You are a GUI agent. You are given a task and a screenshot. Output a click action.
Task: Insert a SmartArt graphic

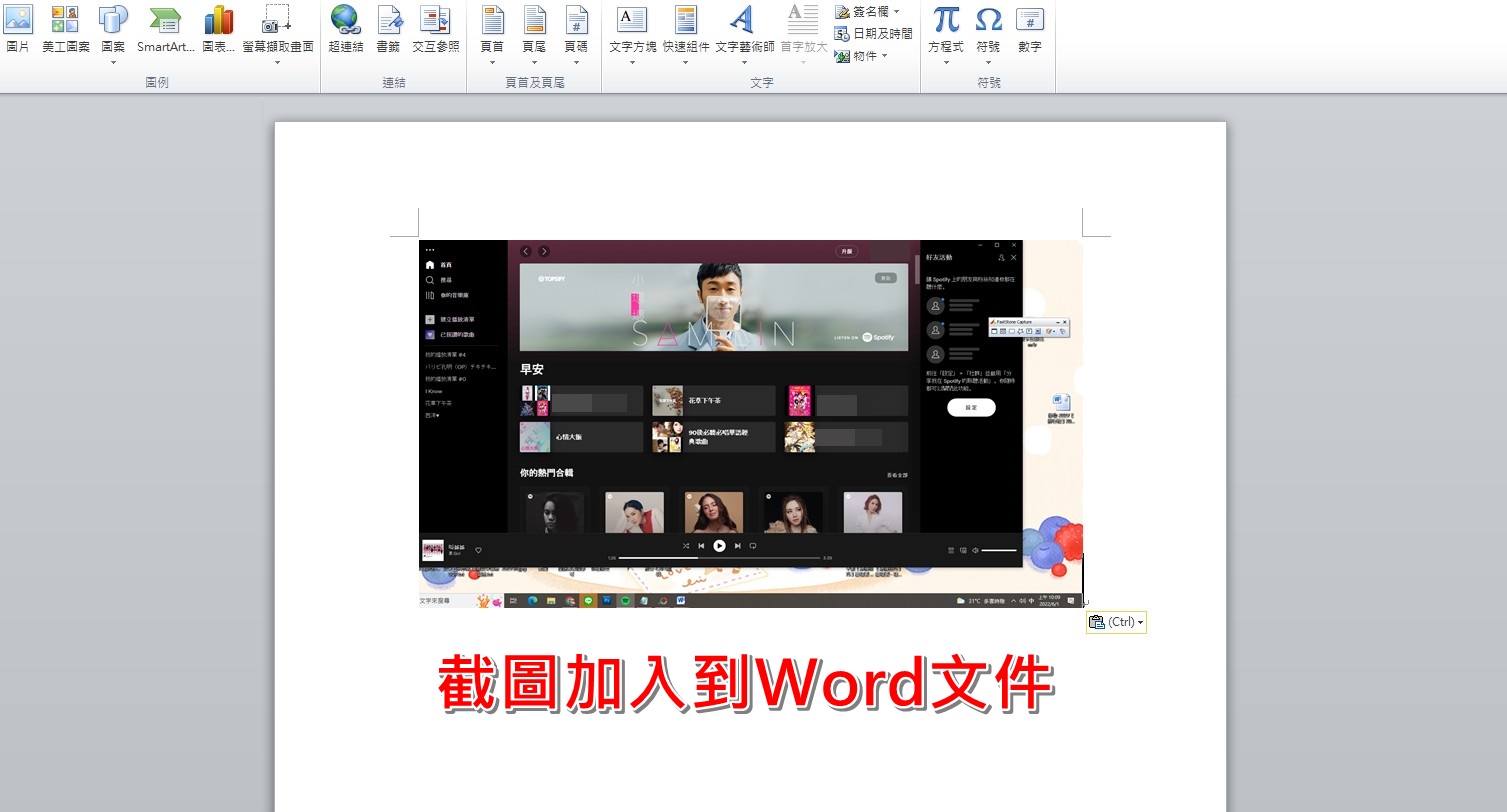pos(165,30)
